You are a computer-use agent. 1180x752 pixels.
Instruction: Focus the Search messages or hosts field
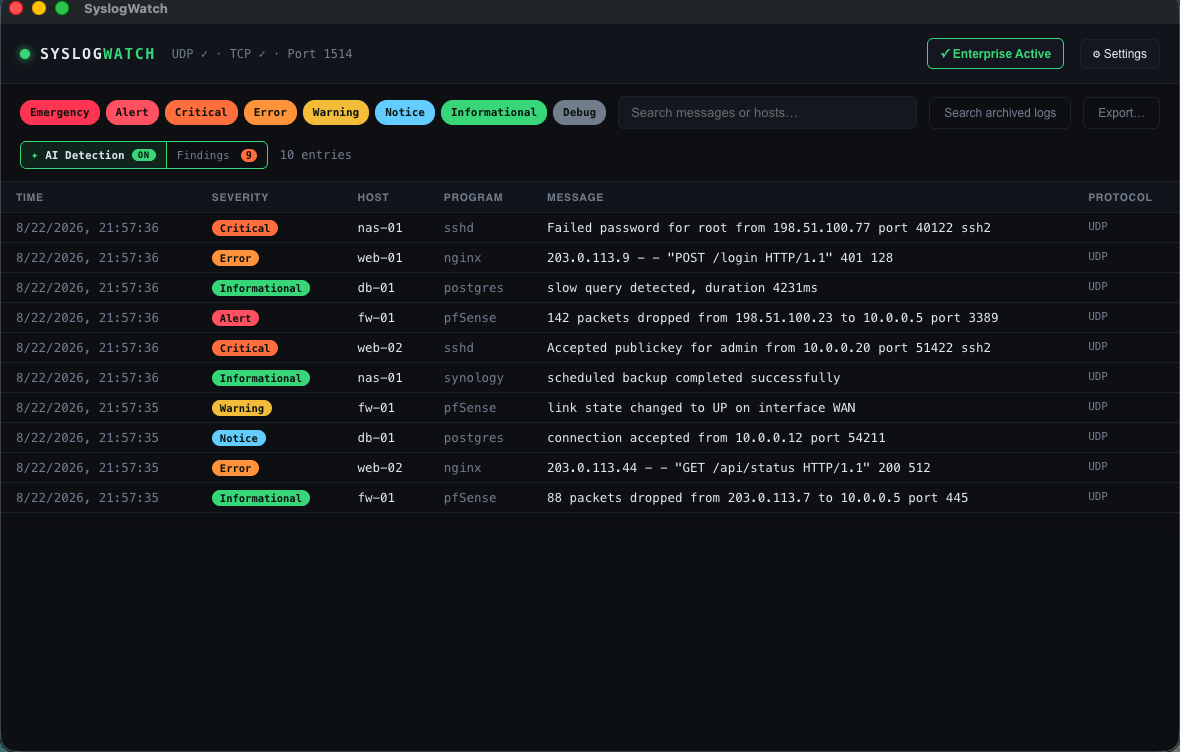tap(767, 113)
